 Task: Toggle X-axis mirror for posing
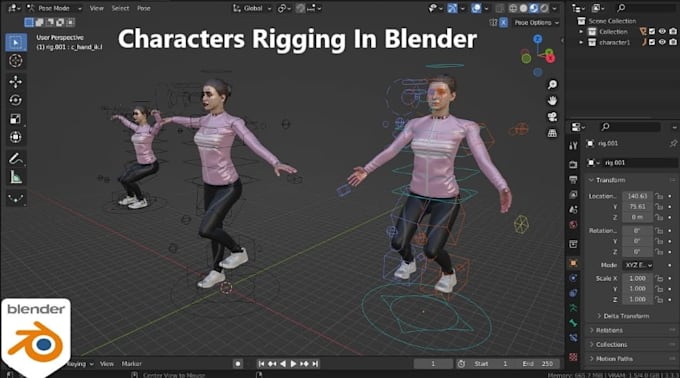[x=503, y=23]
